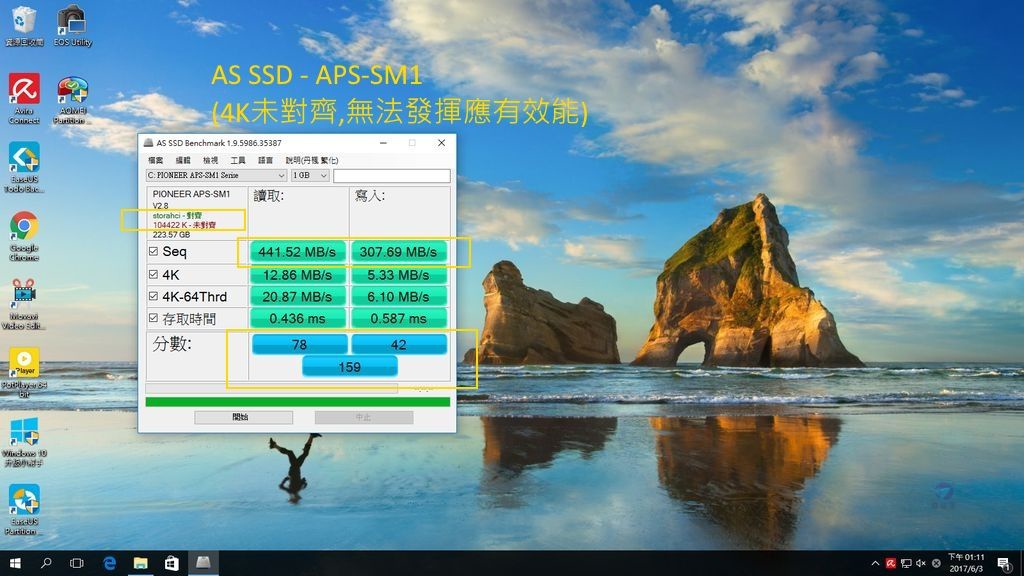Open the 檢視 (View) menu
1024x576 pixels.
tap(210, 160)
